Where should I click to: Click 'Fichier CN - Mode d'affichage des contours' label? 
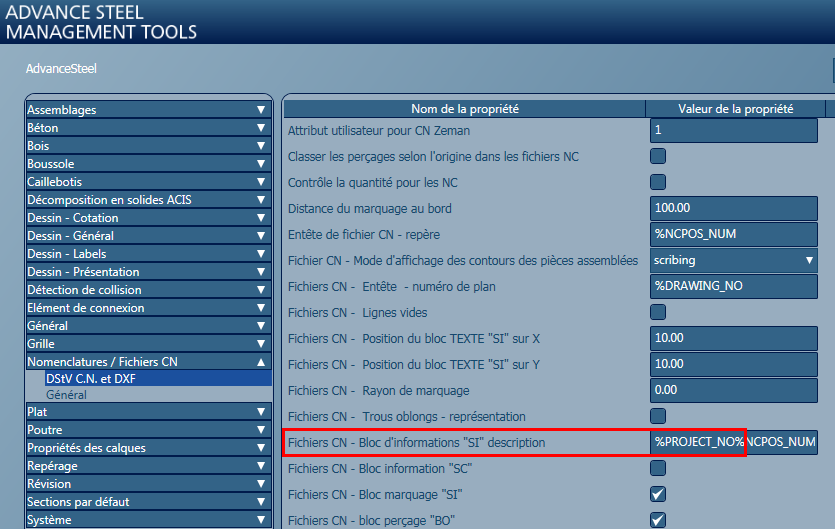(463, 261)
